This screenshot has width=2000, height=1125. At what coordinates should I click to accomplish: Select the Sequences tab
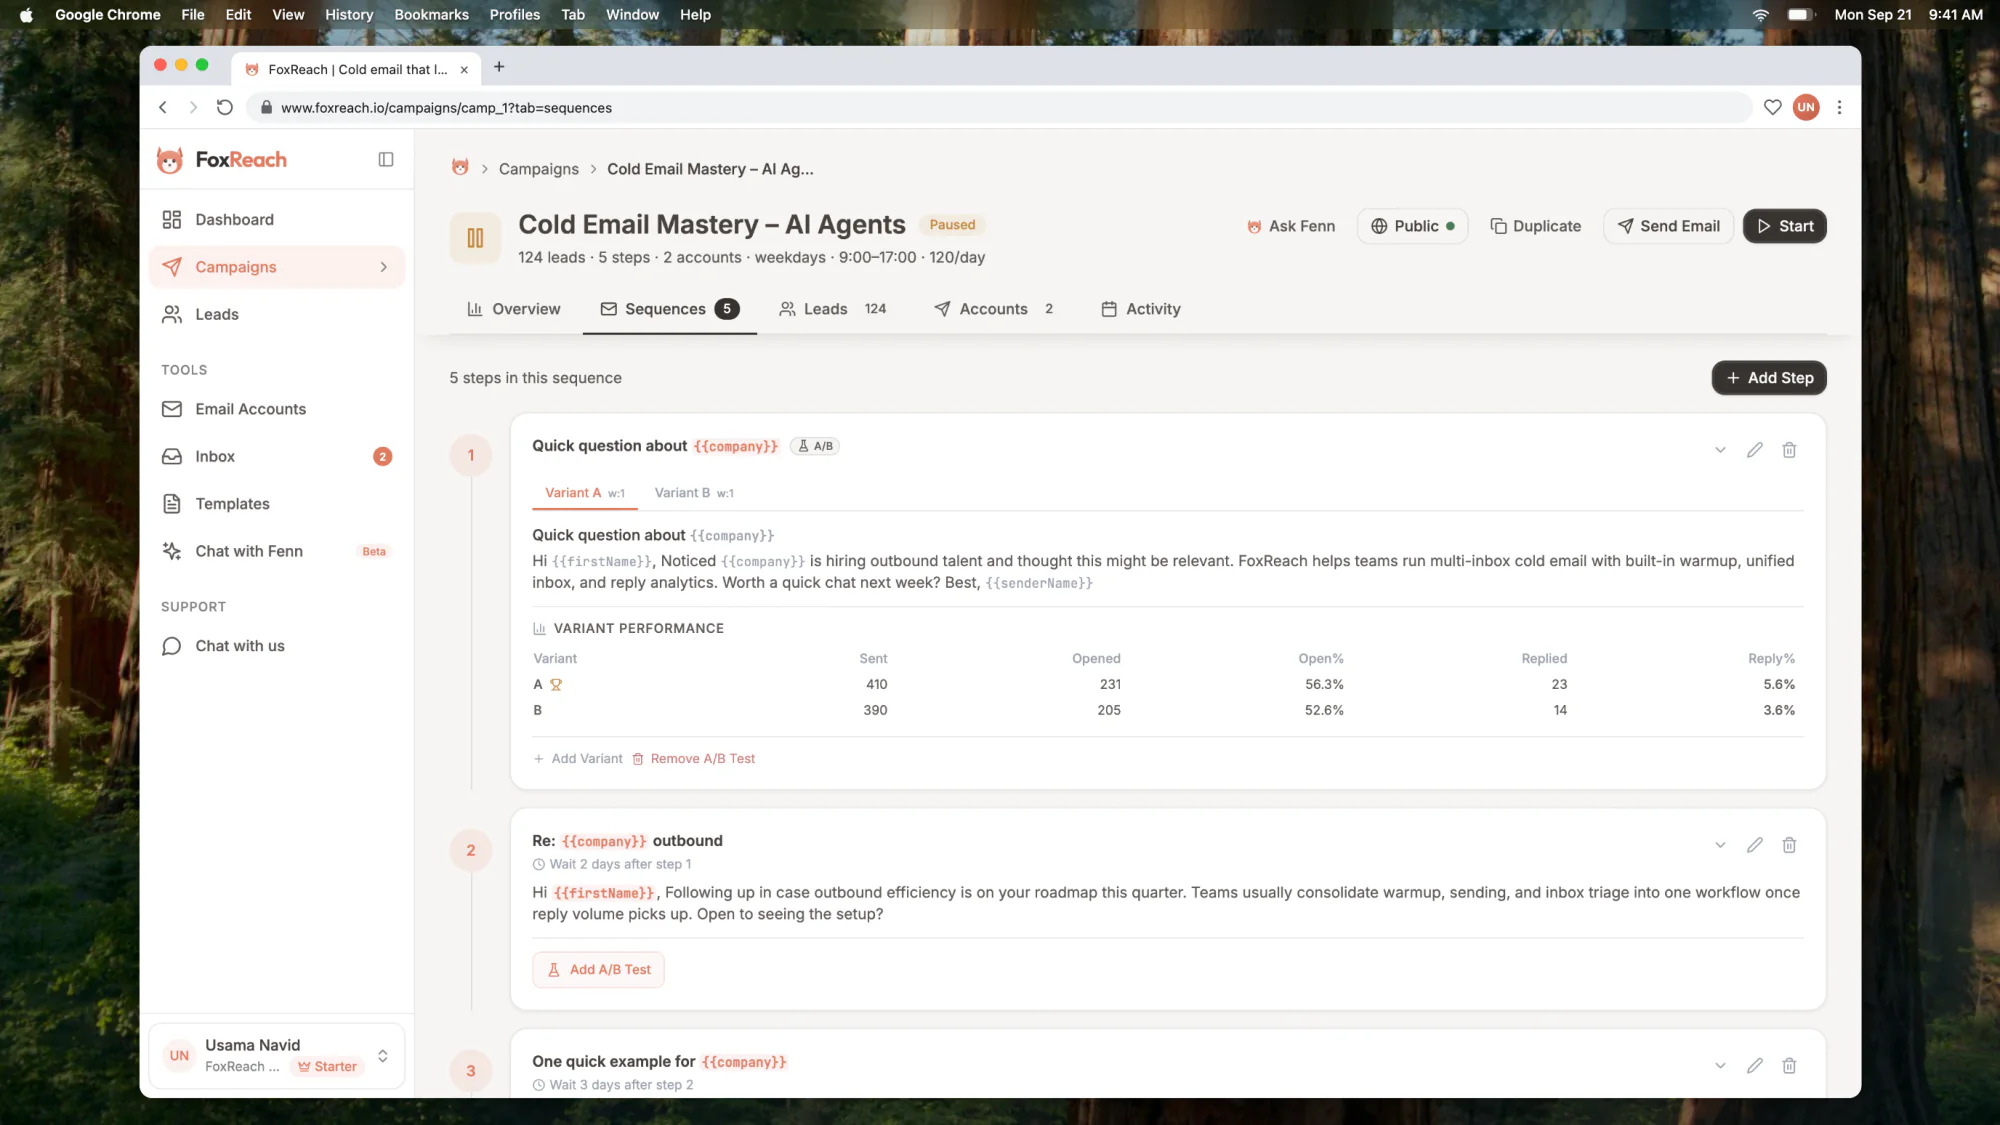pyautogui.click(x=669, y=309)
